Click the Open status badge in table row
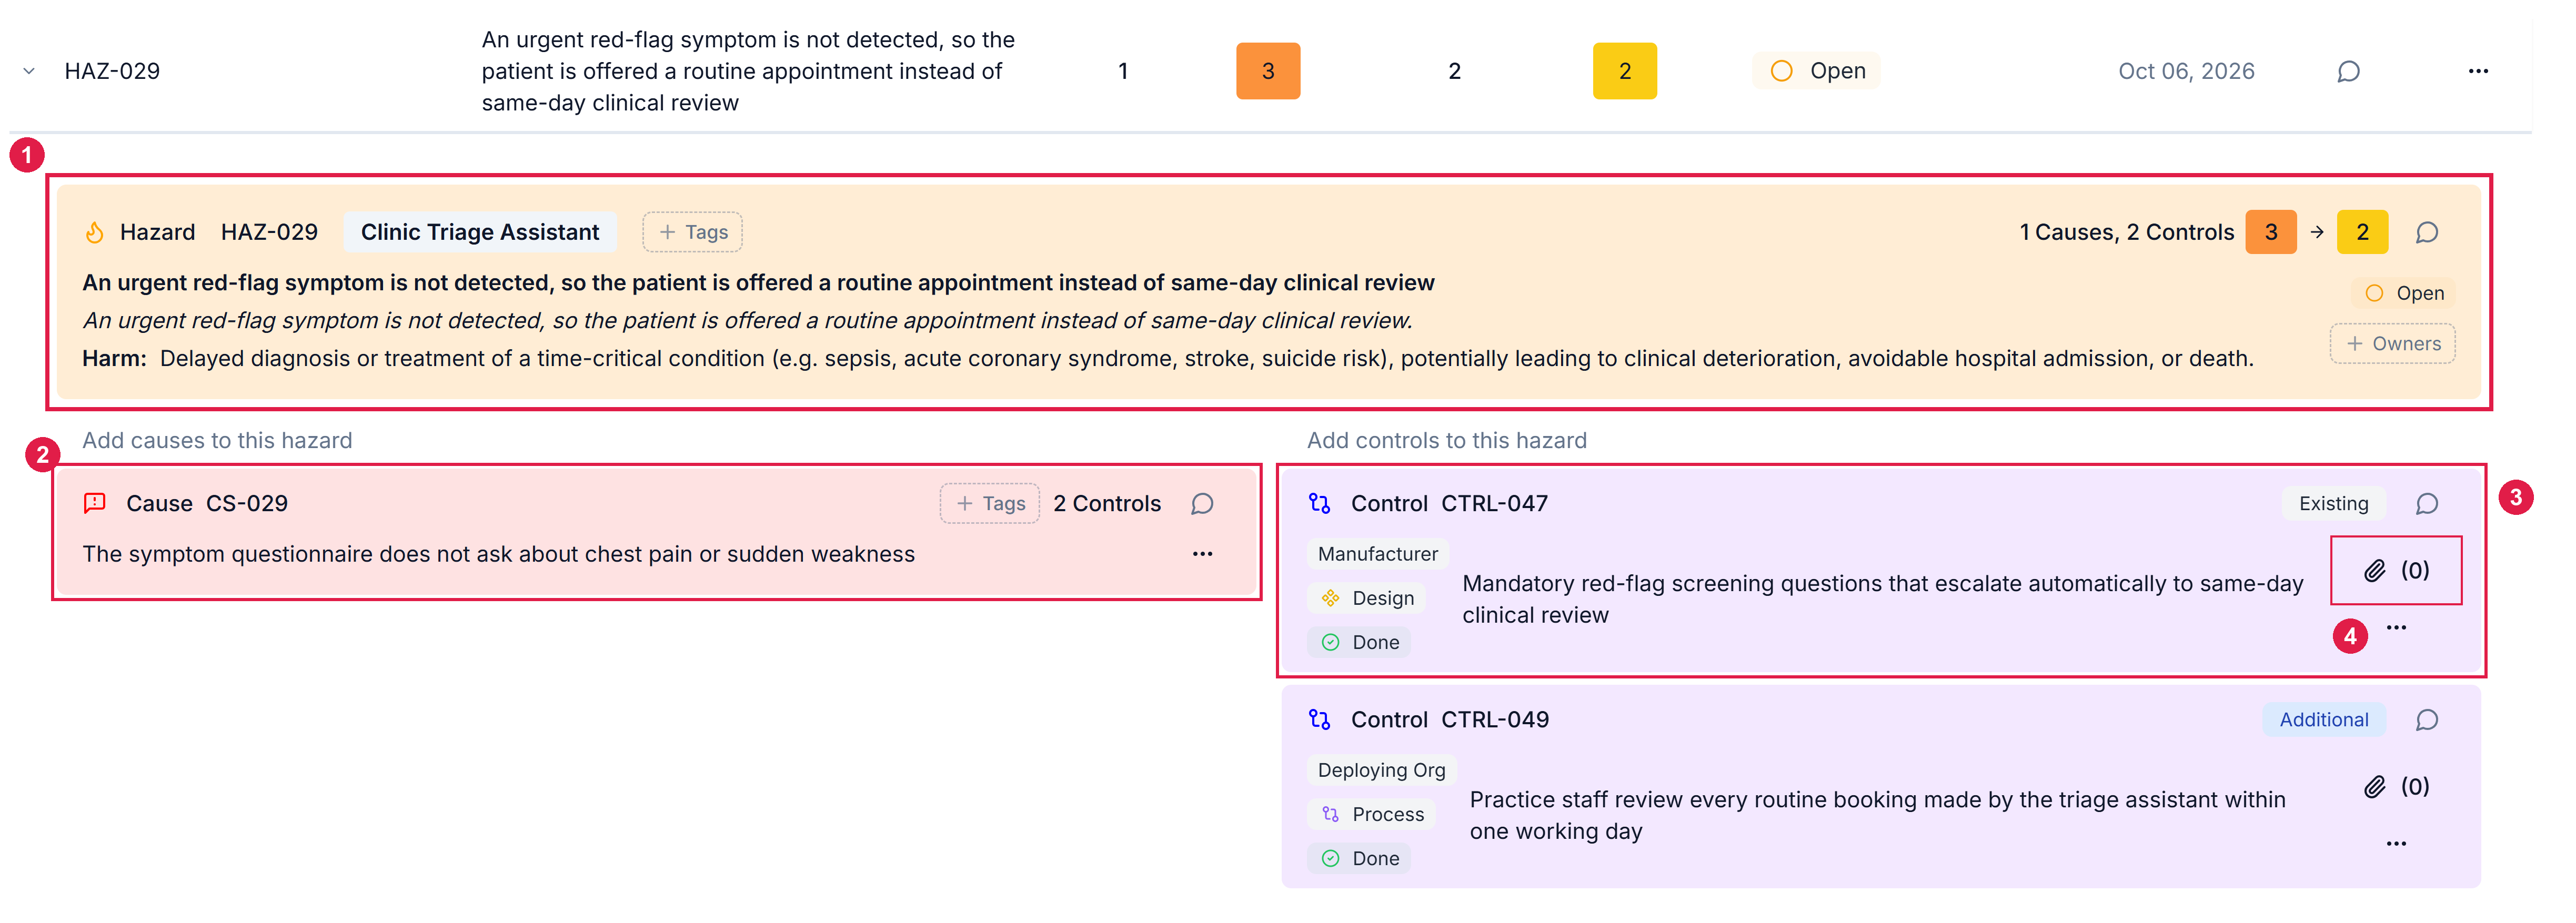Viewport: 2576px width, 923px height. (x=1816, y=71)
